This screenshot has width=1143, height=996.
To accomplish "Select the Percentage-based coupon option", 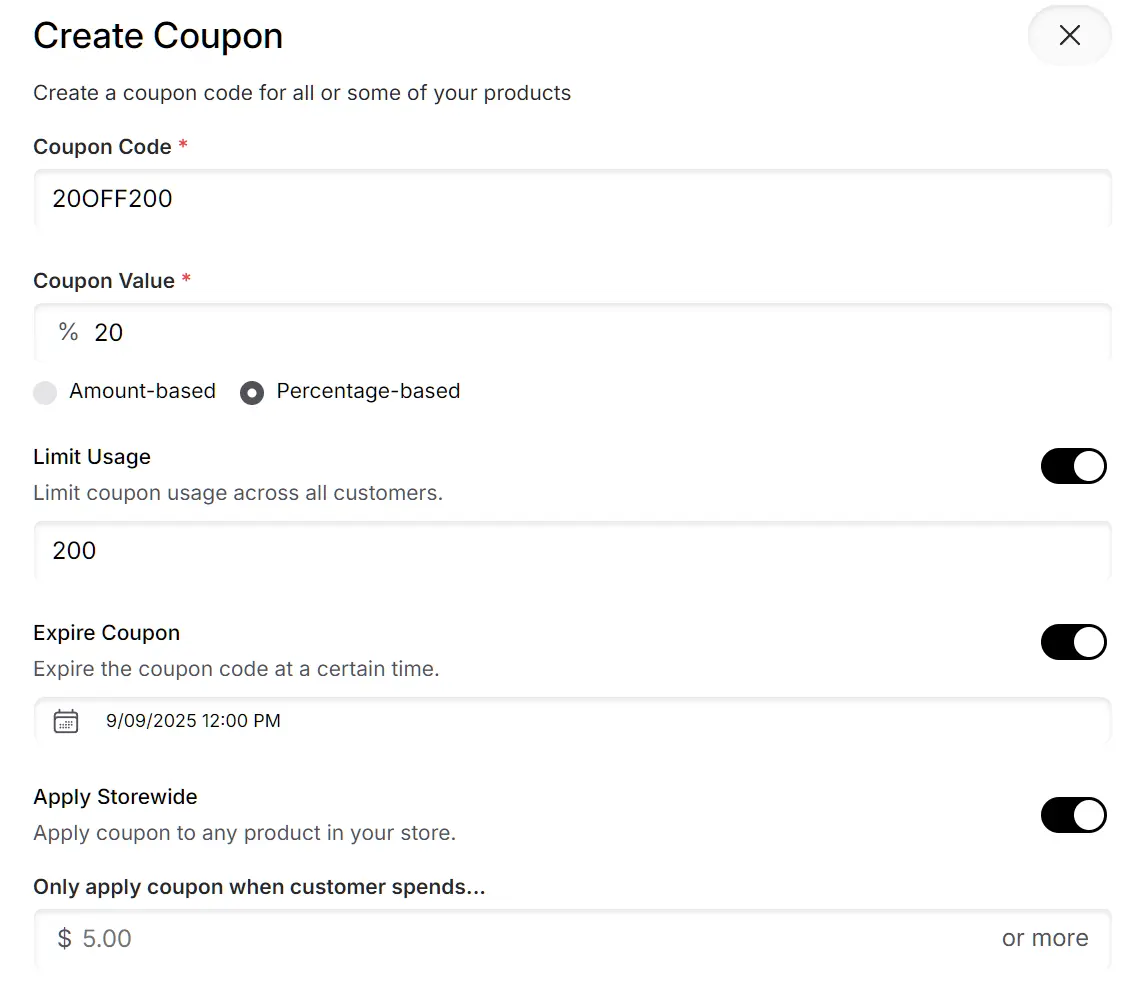I will click(x=251, y=392).
